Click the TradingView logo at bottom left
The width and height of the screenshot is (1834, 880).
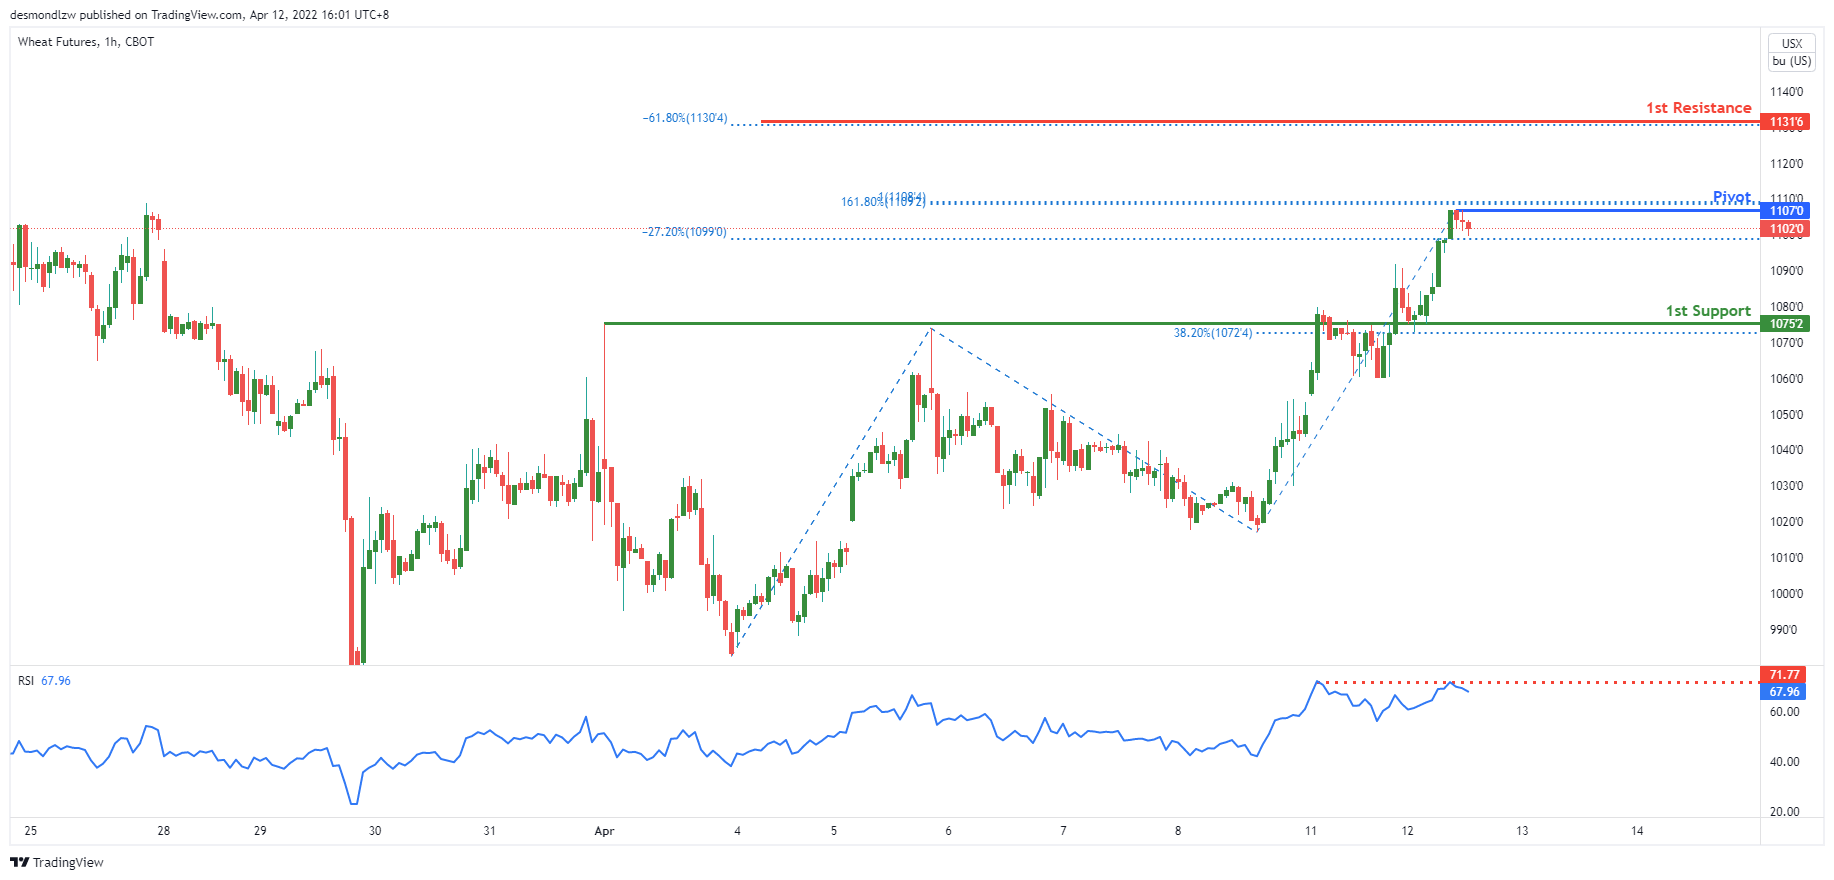pos(57,862)
